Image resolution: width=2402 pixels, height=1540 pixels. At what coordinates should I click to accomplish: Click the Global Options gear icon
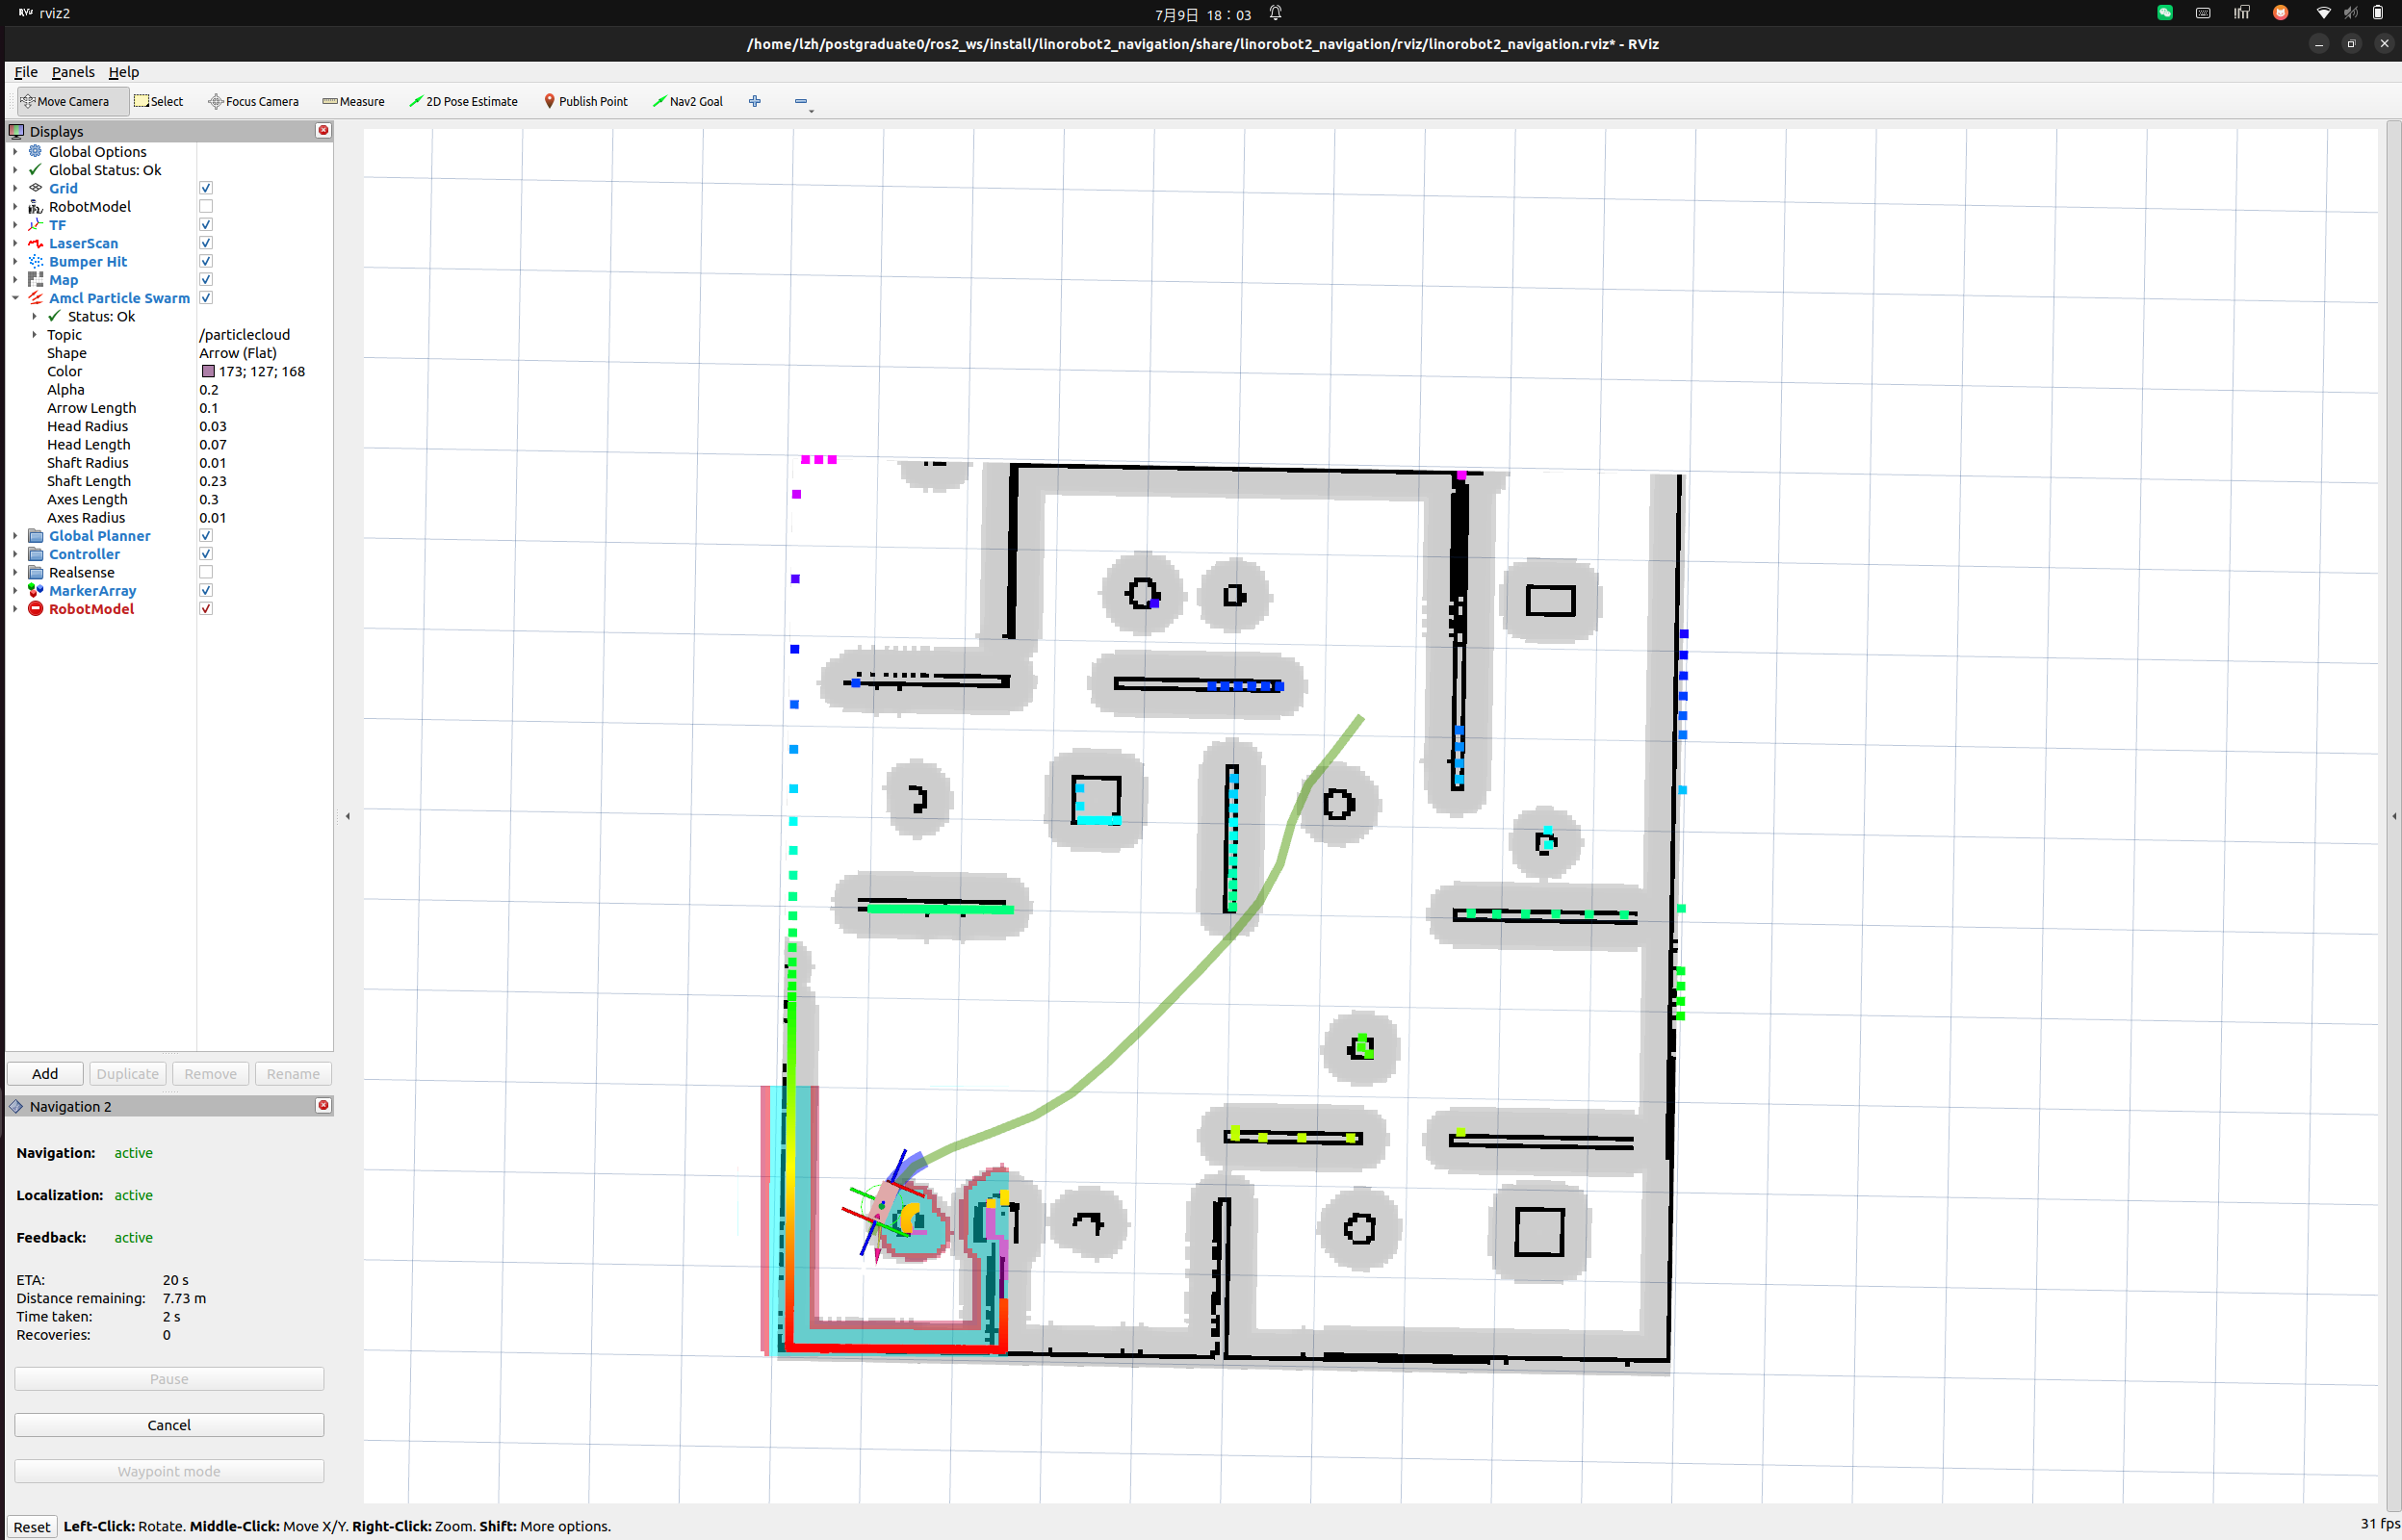35,151
